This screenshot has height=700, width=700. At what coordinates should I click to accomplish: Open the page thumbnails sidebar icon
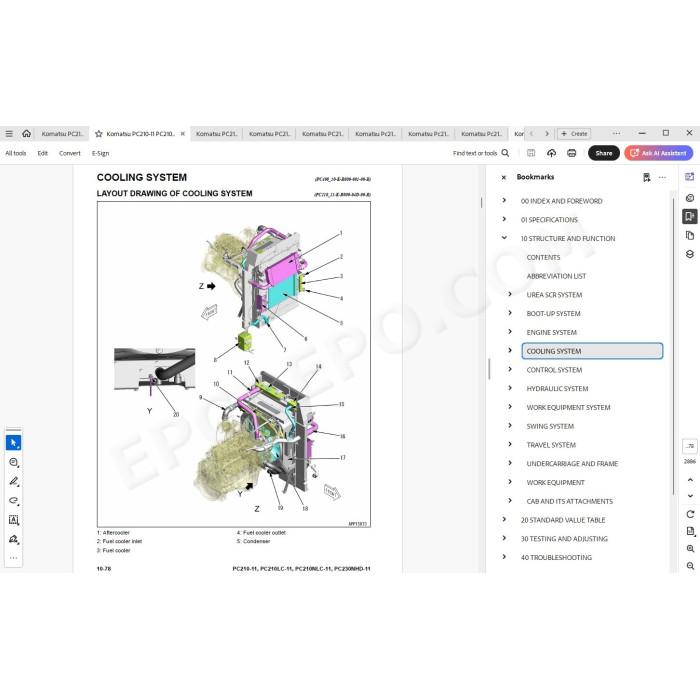[690, 235]
